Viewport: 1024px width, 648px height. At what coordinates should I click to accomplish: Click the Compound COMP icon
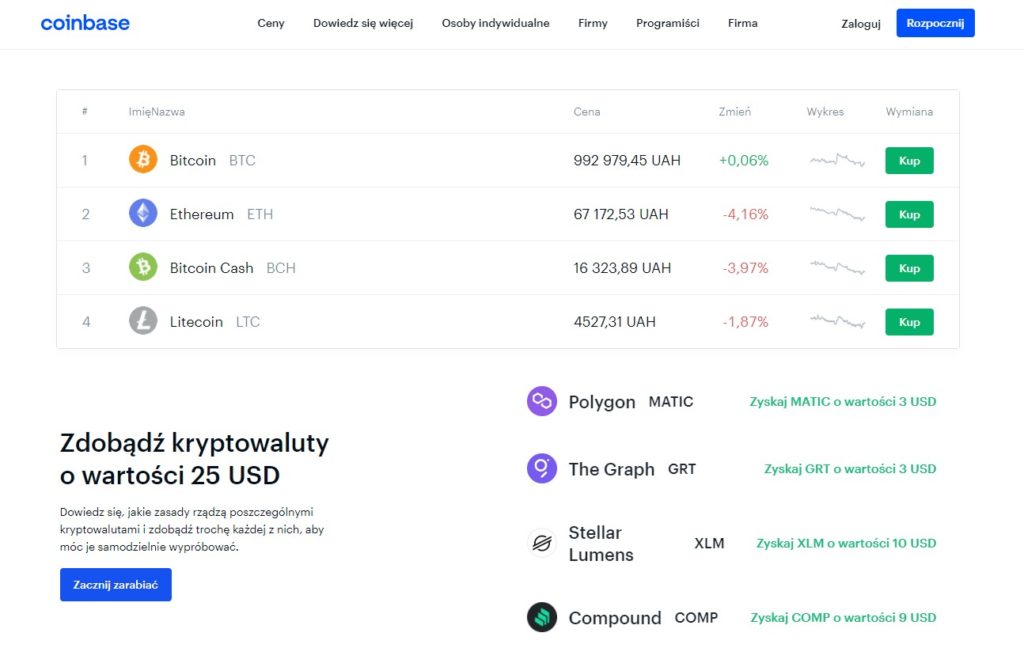541,617
